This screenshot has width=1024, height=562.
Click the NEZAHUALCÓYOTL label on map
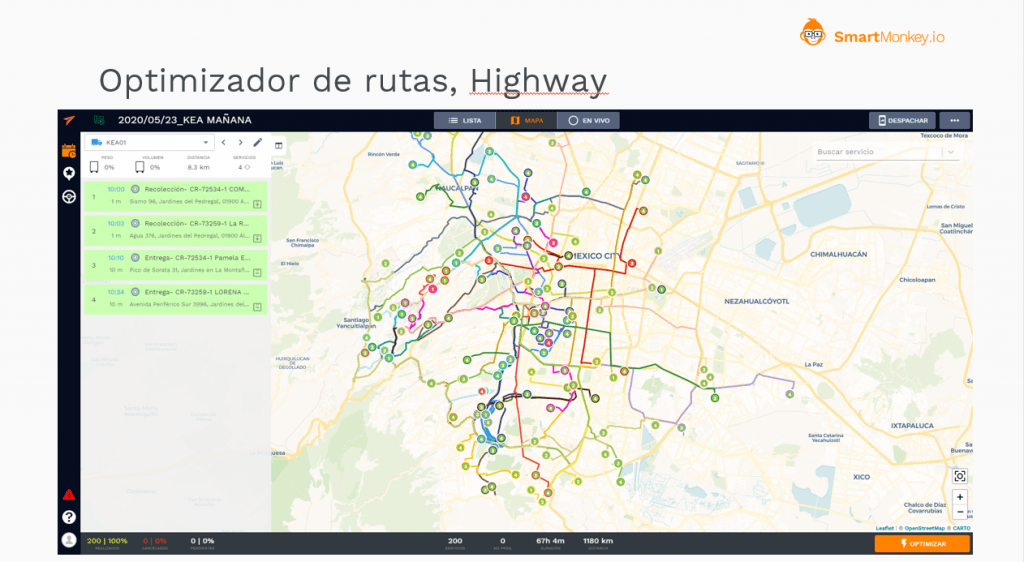(757, 302)
